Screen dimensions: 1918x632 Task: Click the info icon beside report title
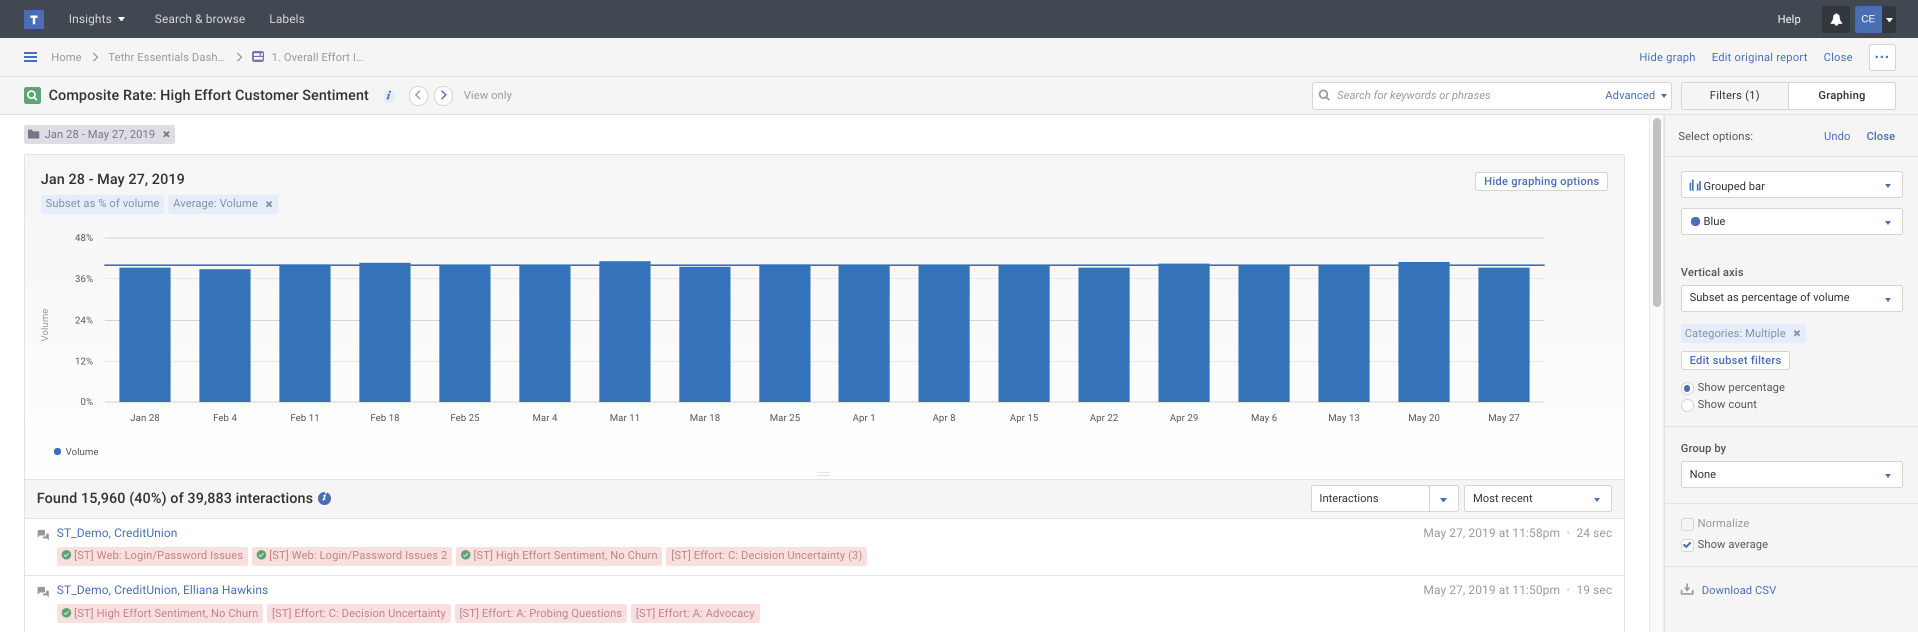(x=389, y=96)
